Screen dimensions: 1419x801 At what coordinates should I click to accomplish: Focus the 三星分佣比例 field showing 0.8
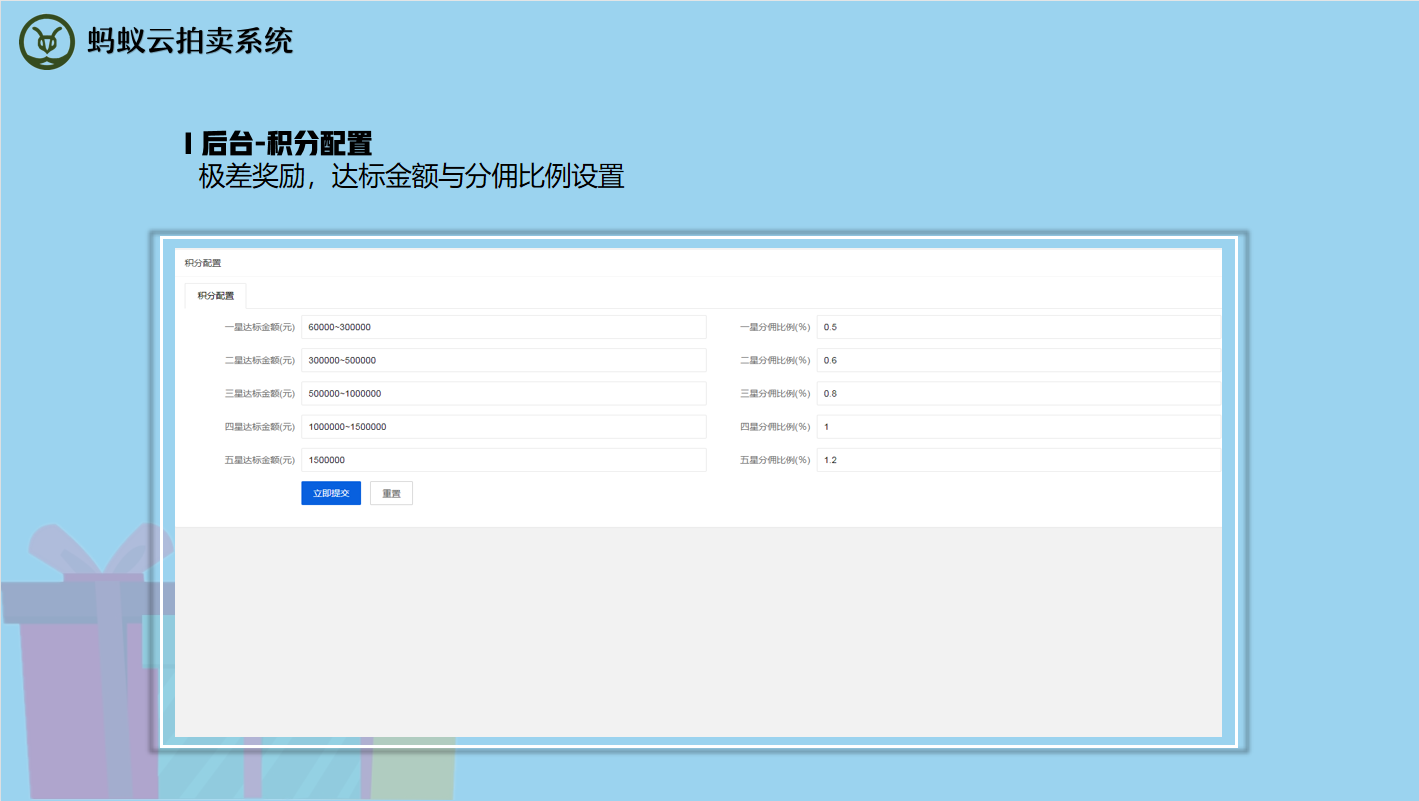click(1018, 393)
